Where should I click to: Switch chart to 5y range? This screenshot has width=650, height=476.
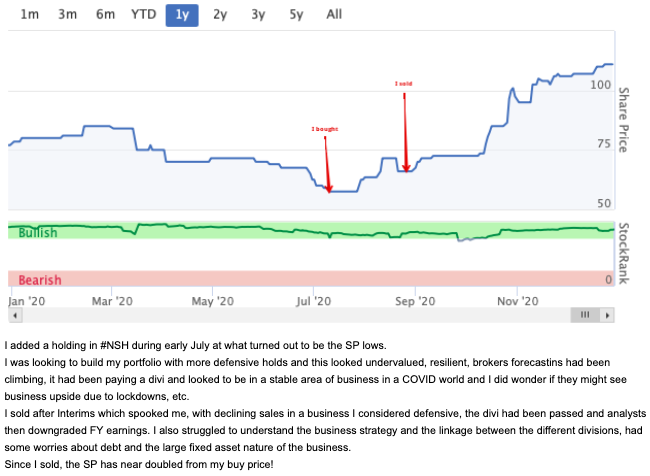296,15
